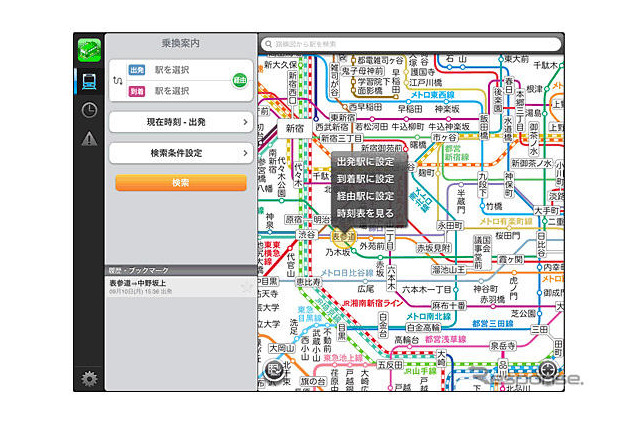Click the メトロ南北線 line label
The height and width of the screenshot is (426, 640).
pos(429,316)
